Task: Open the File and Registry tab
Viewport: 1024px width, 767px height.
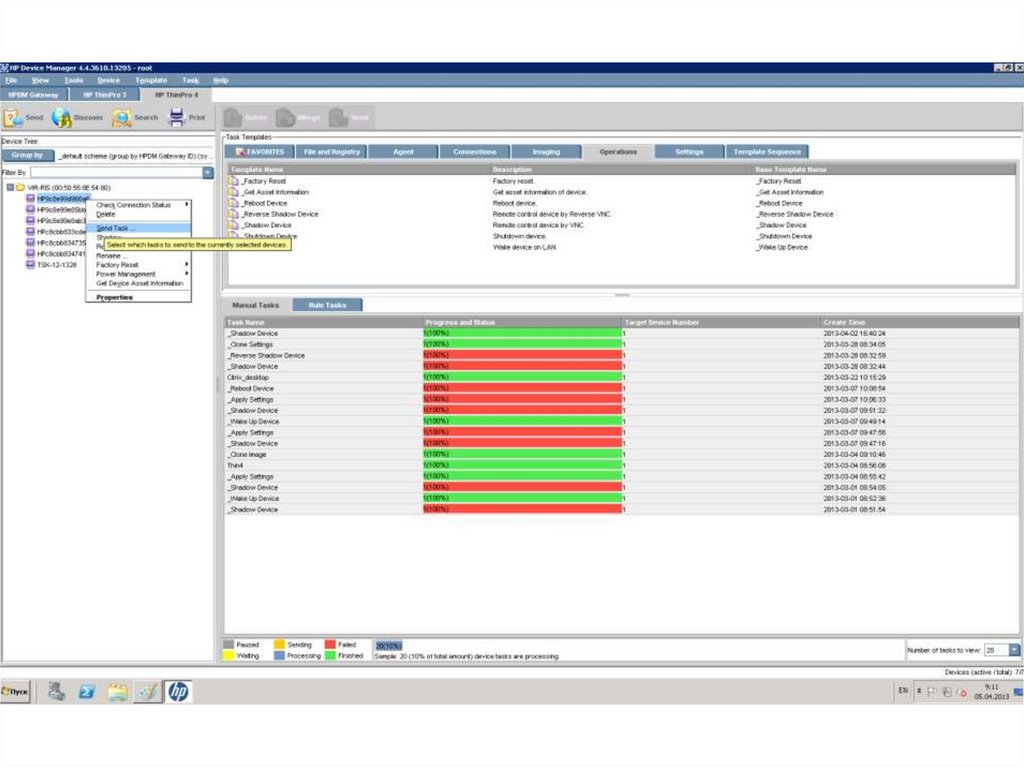Action: point(332,152)
